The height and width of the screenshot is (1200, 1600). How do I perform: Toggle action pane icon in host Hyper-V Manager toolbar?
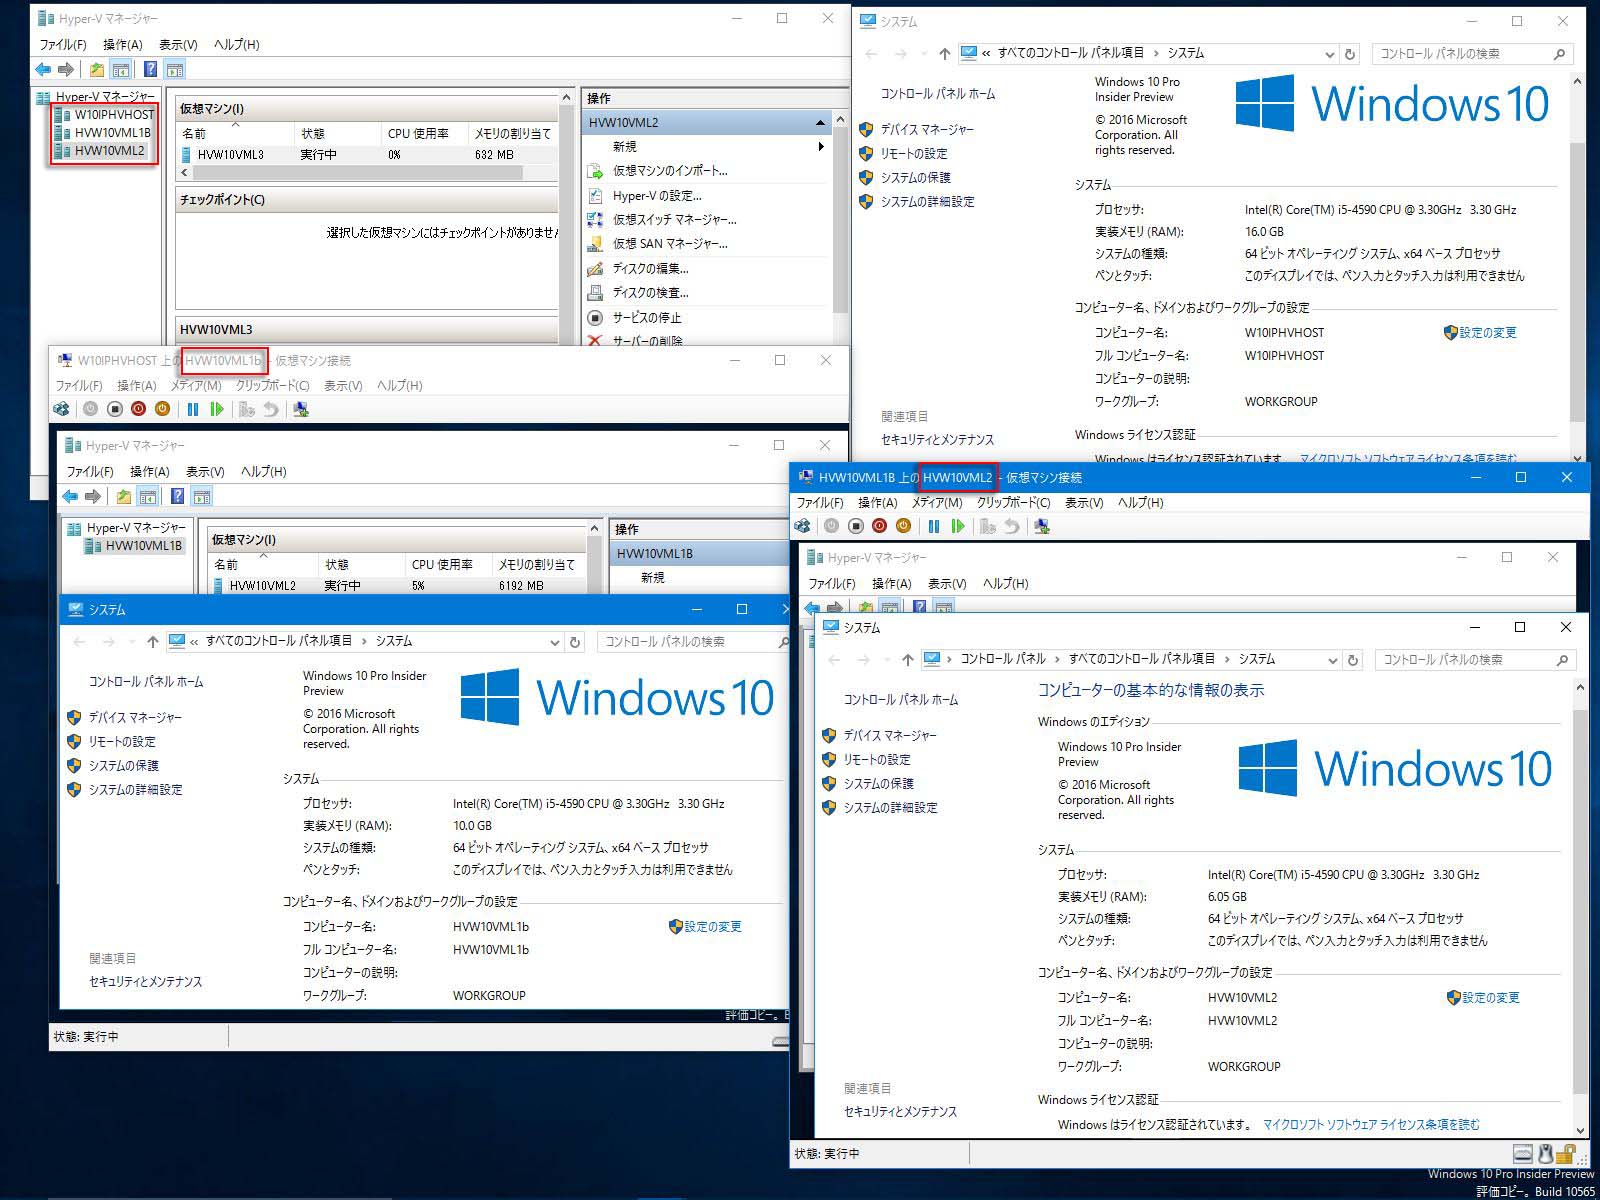click(175, 69)
